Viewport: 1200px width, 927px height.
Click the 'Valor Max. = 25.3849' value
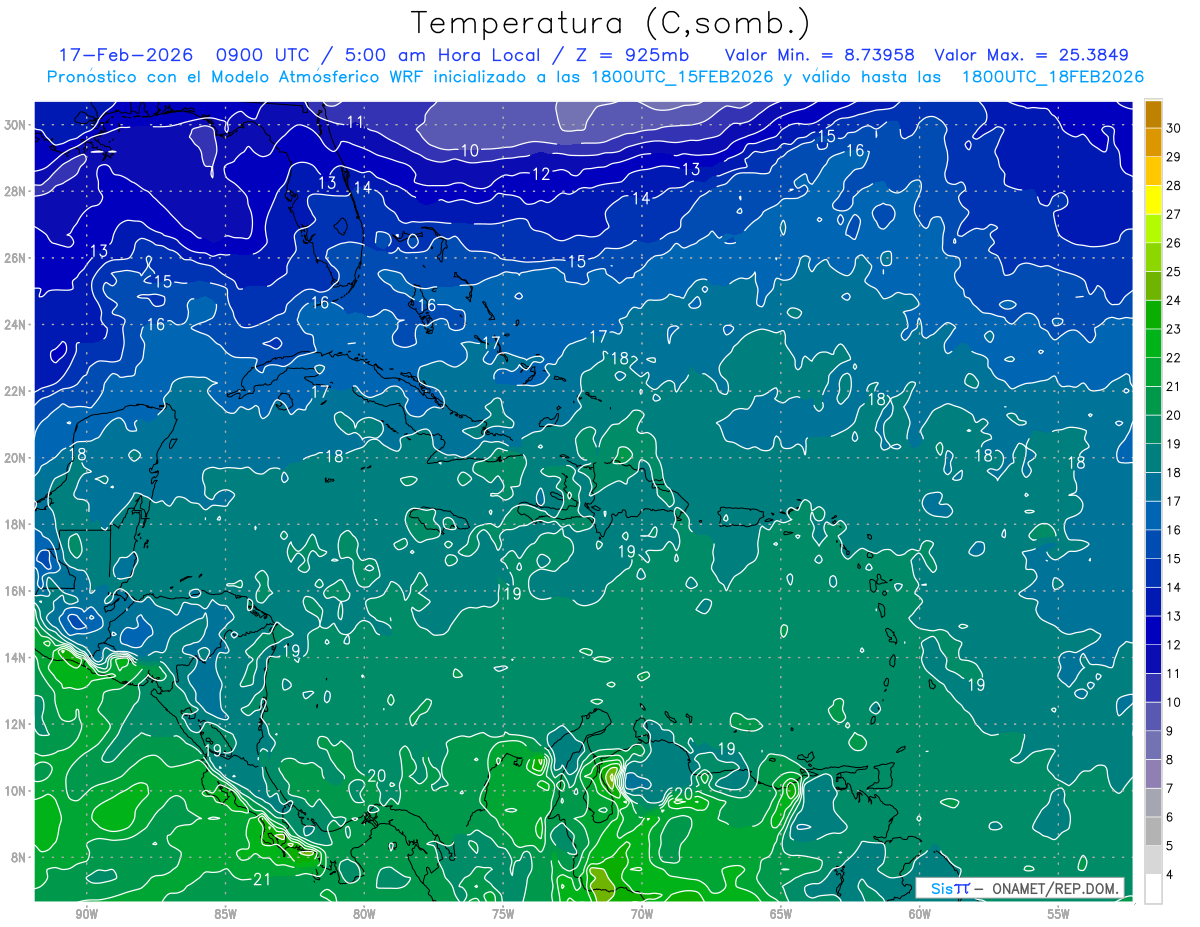tap(1032, 55)
